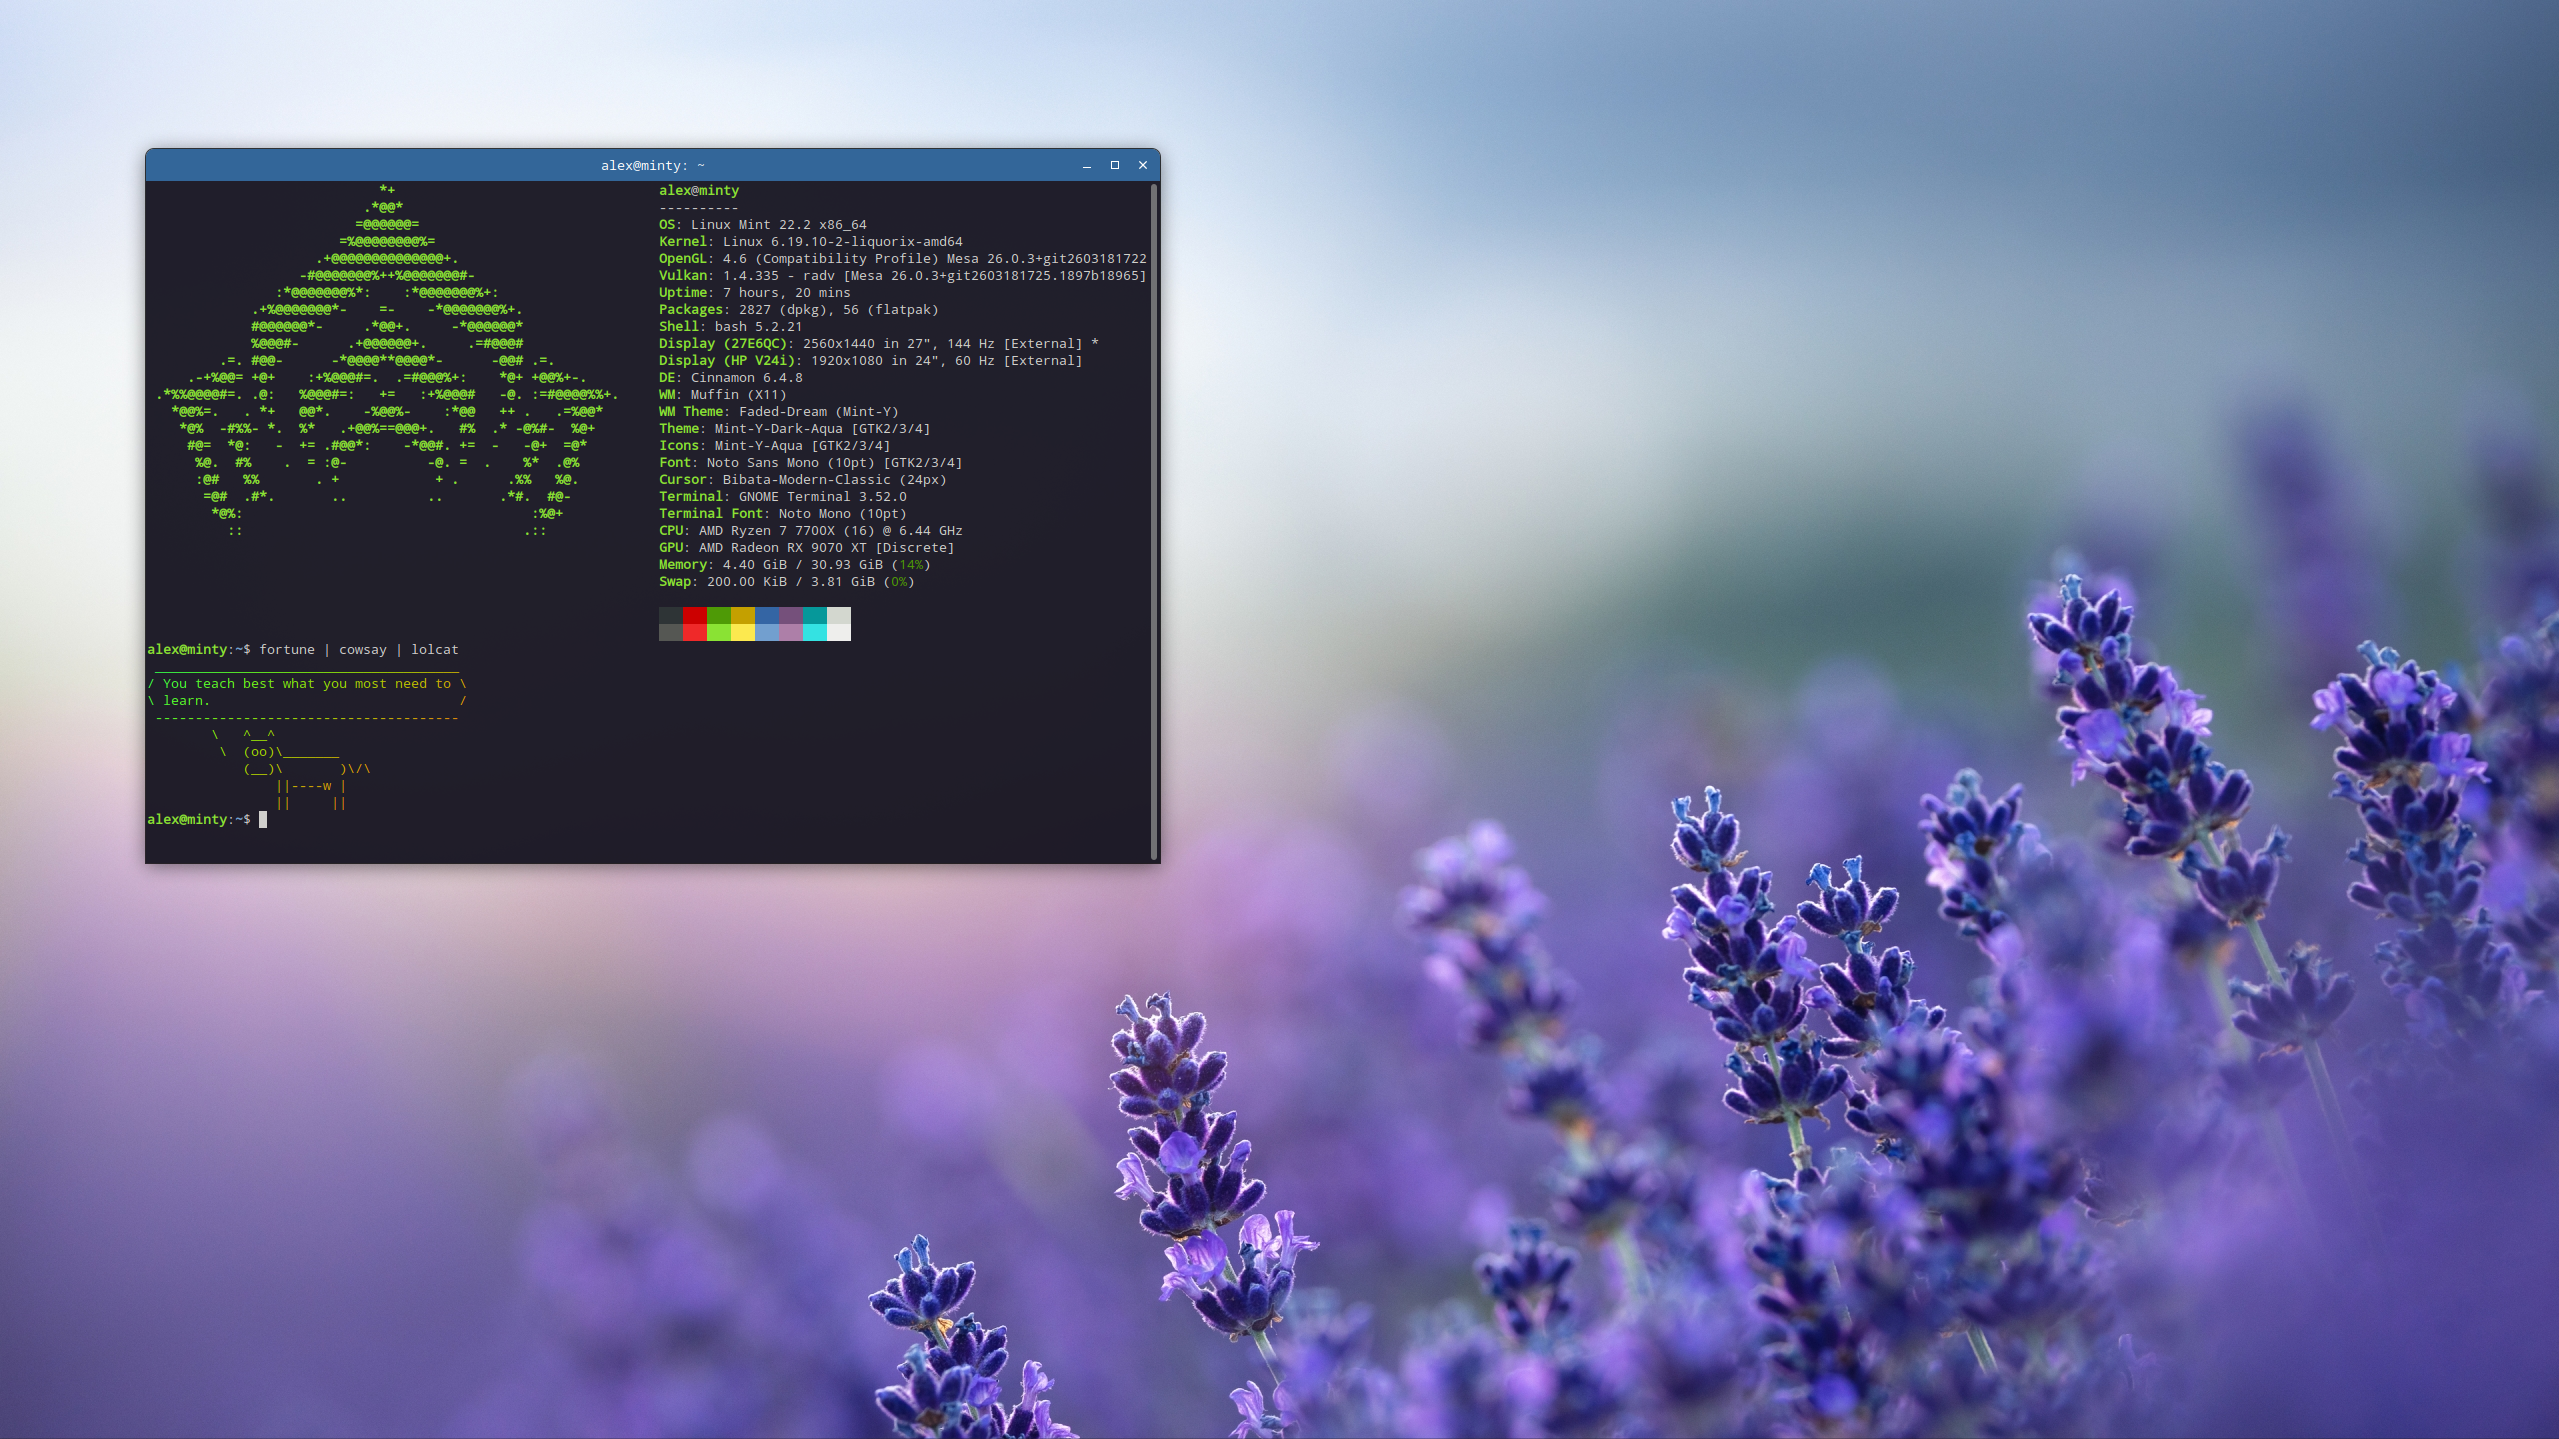This screenshot has height=1439, width=2559.
Task: Click the dark red color block
Action: tap(694, 615)
